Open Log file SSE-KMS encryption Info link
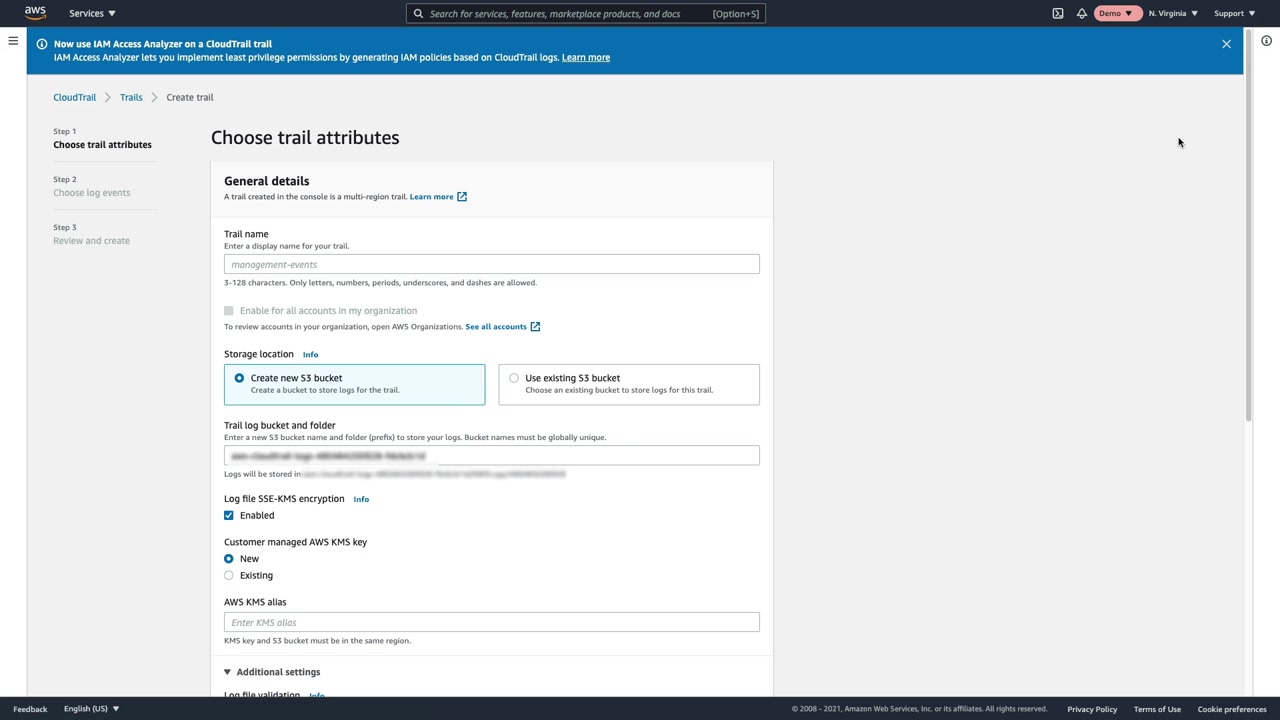1280x720 pixels. pyautogui.click(x=361, y=499)
